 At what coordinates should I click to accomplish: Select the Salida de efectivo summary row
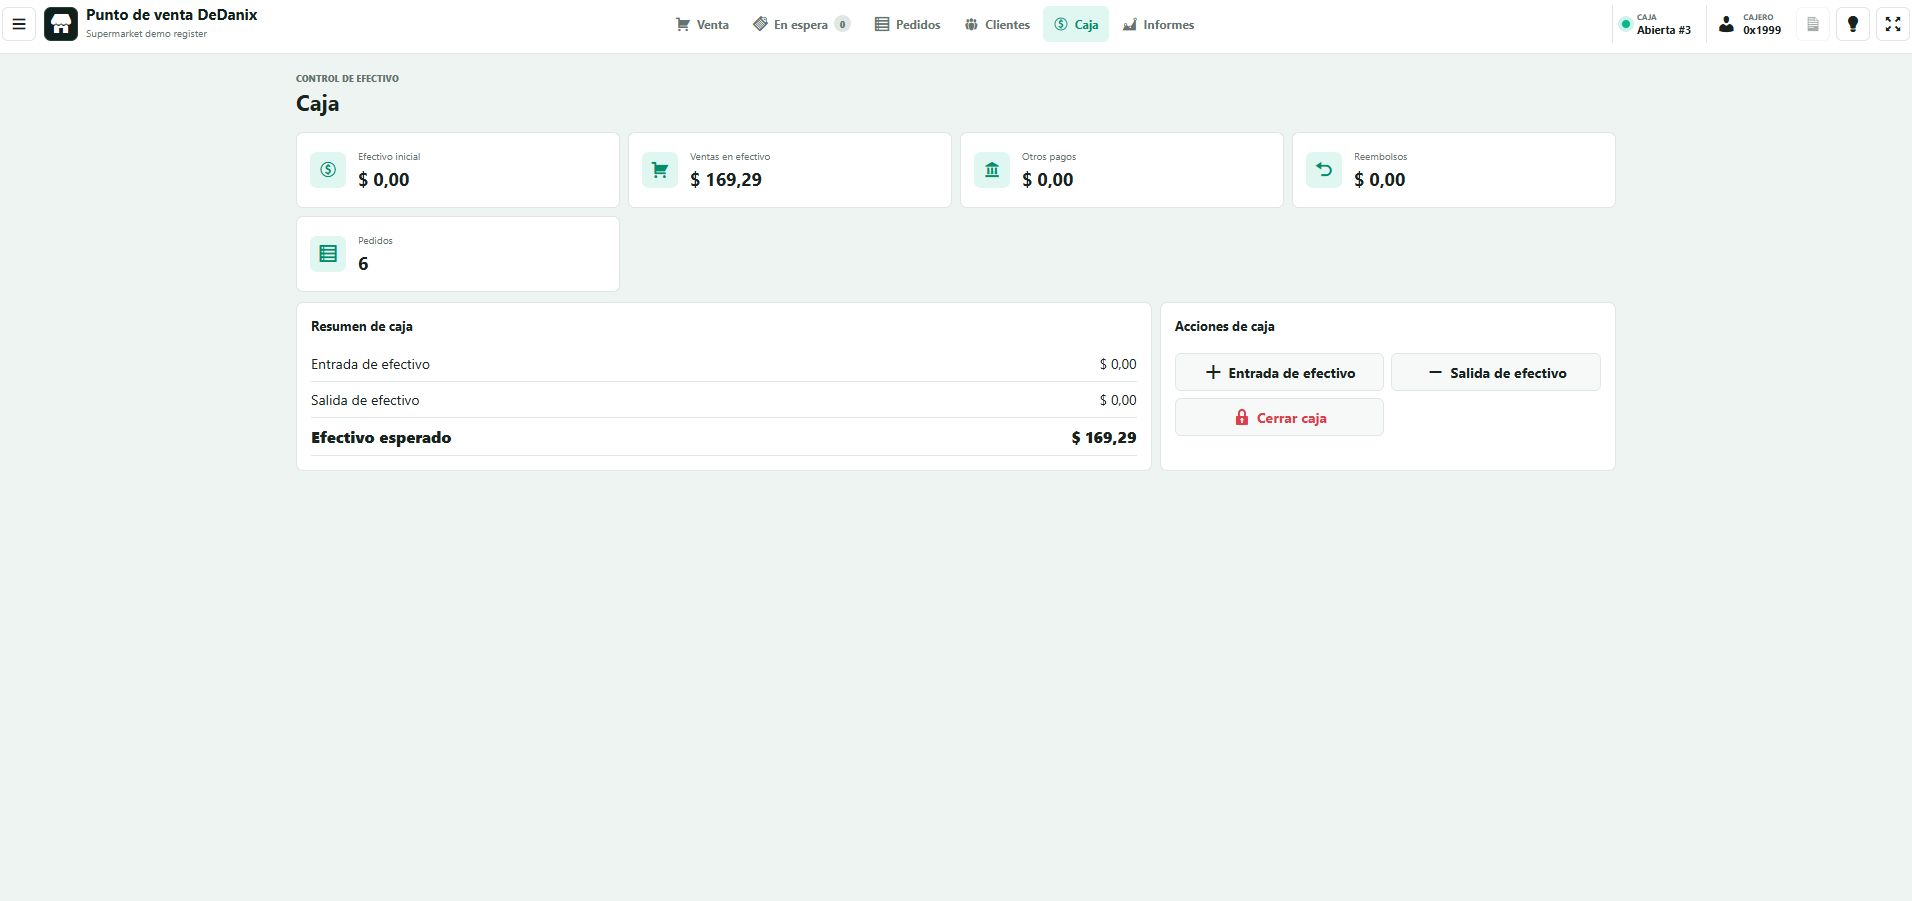(723, 400)
